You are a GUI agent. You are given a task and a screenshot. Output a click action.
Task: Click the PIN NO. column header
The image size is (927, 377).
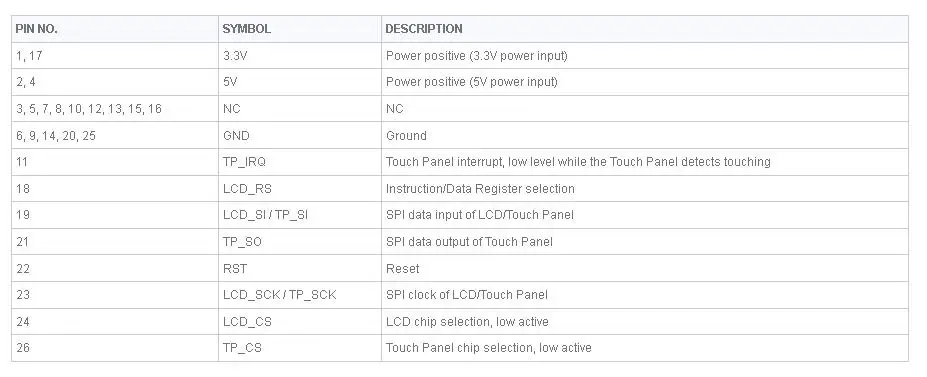click(115, 29)
